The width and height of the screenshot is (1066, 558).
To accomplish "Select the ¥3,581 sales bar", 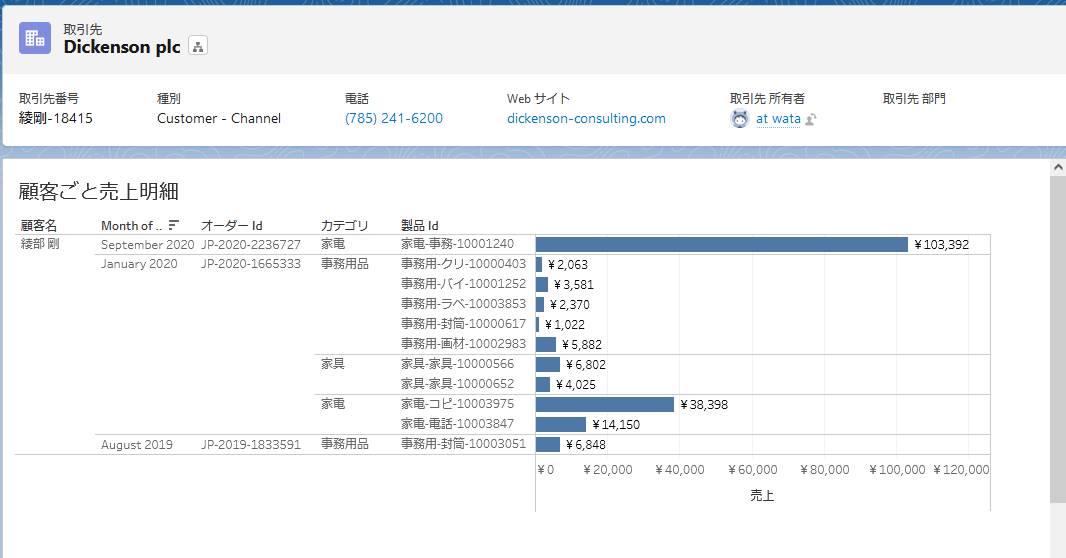I will (542, 284).
